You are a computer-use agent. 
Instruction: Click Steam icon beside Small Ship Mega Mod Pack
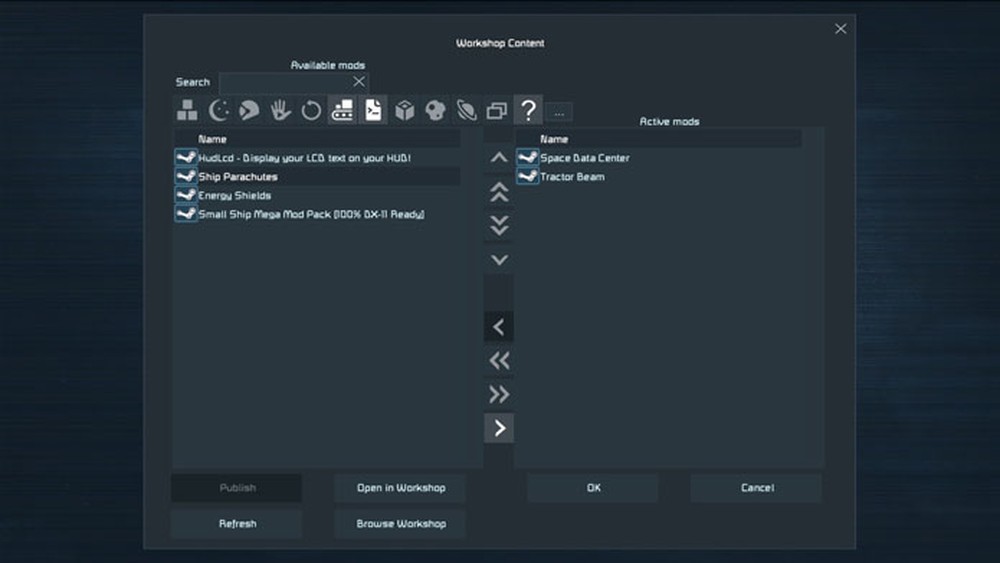(x=186, y=214)
